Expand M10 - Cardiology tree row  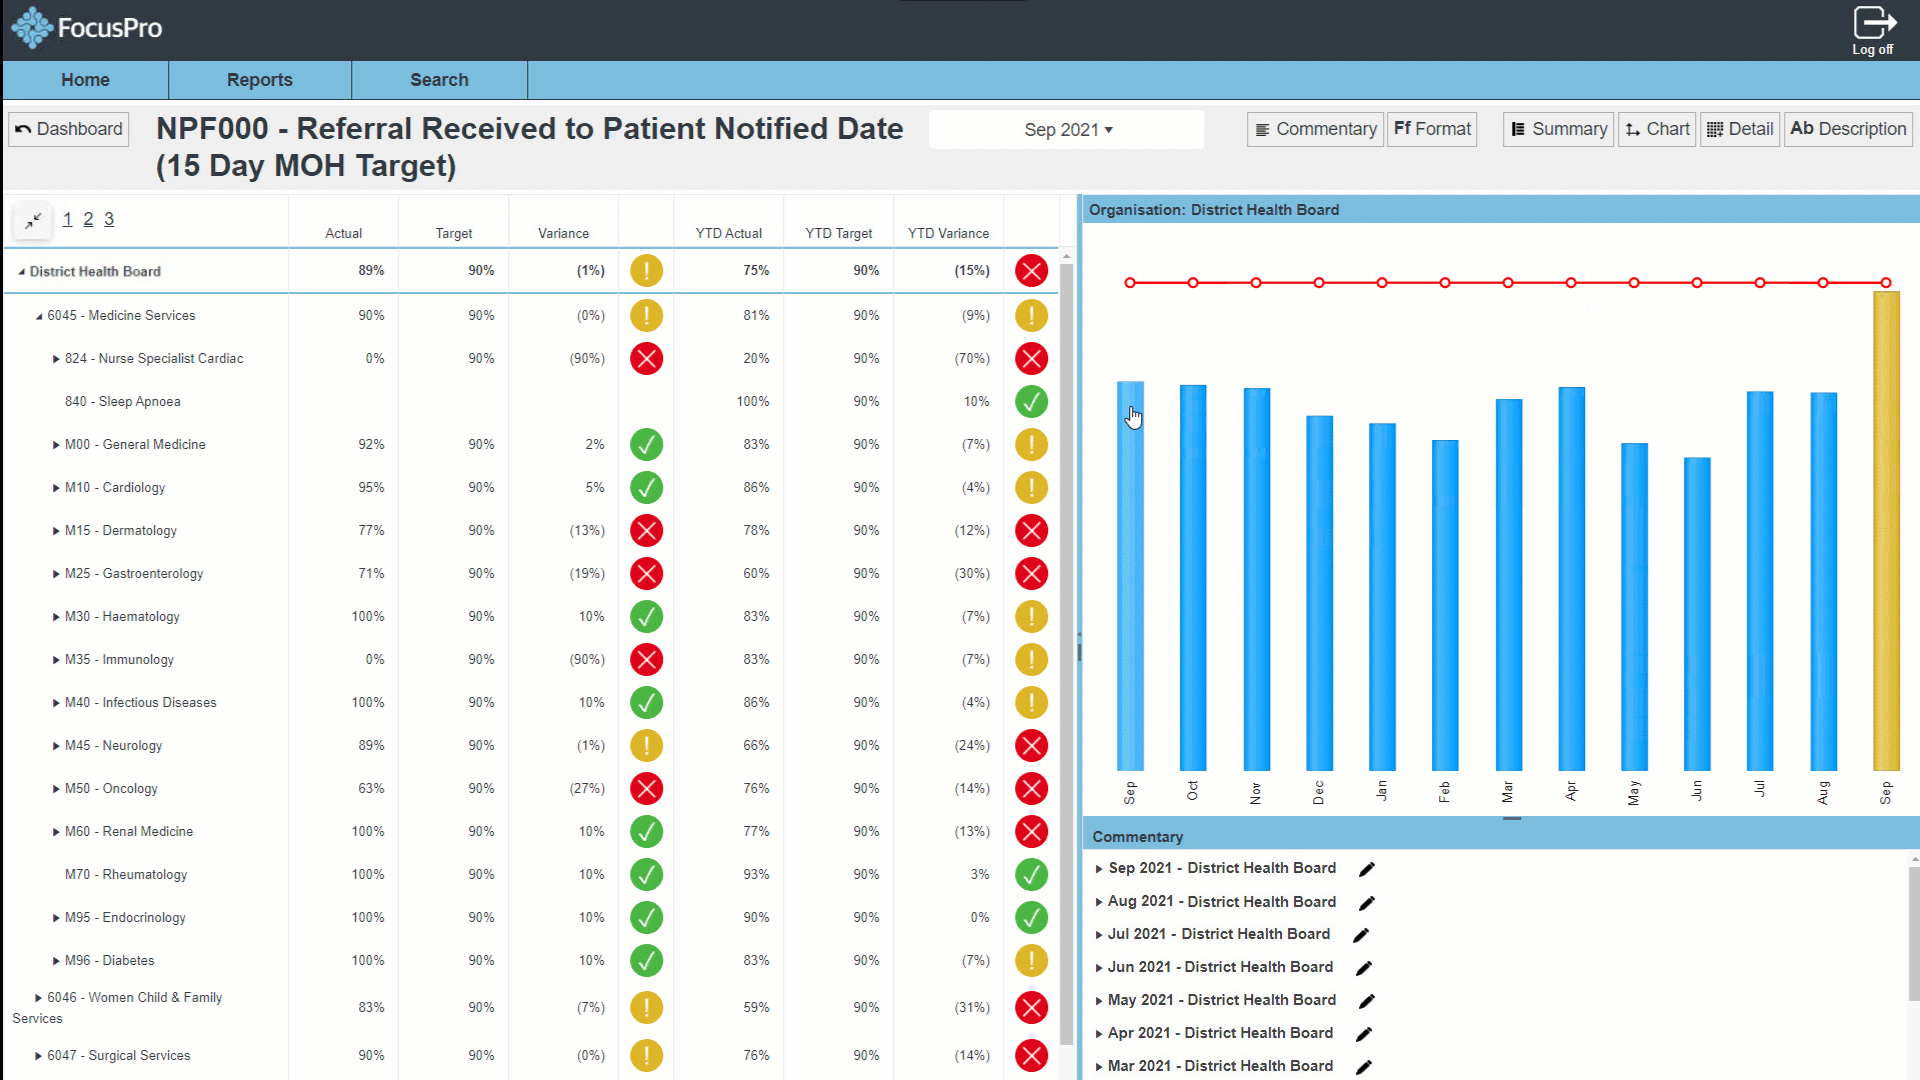point(56,488)
